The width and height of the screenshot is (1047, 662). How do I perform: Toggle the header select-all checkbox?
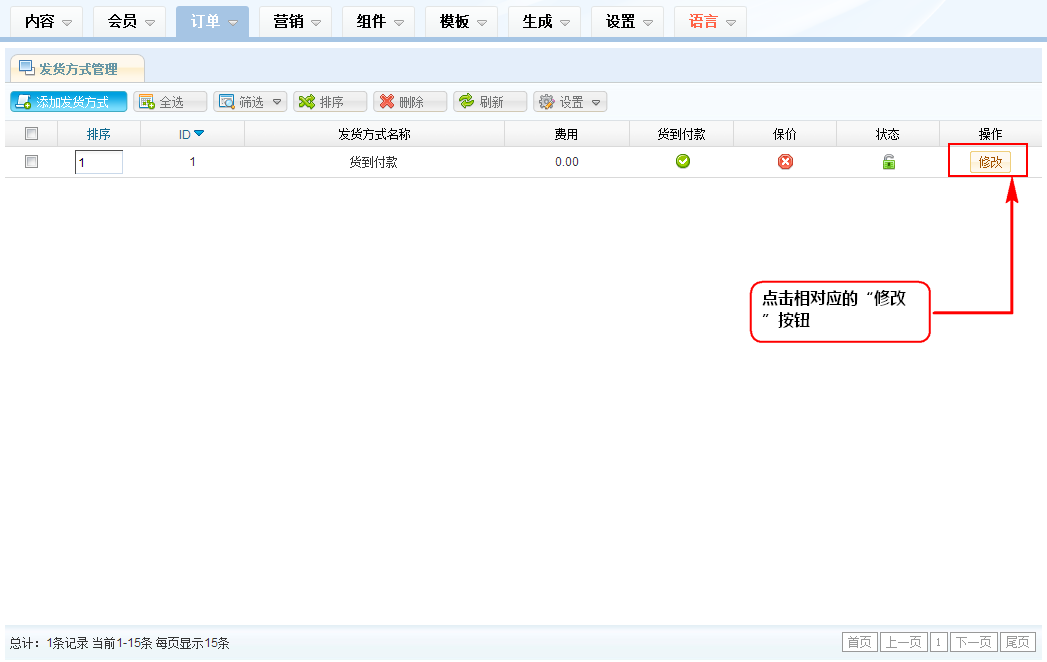31,134
